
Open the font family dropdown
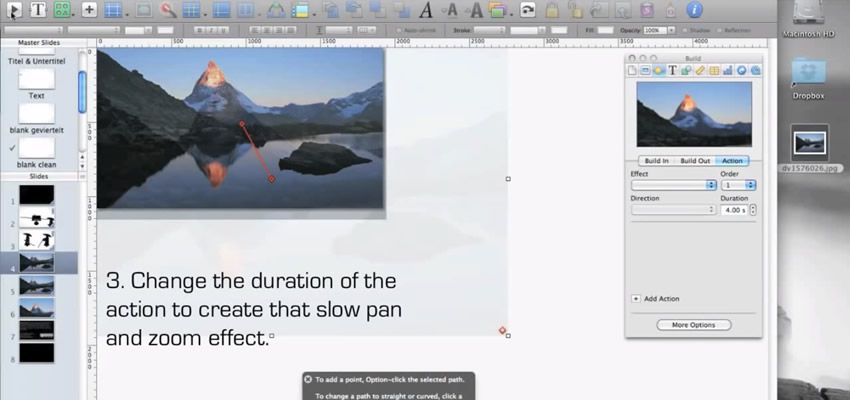pos(33,30)
